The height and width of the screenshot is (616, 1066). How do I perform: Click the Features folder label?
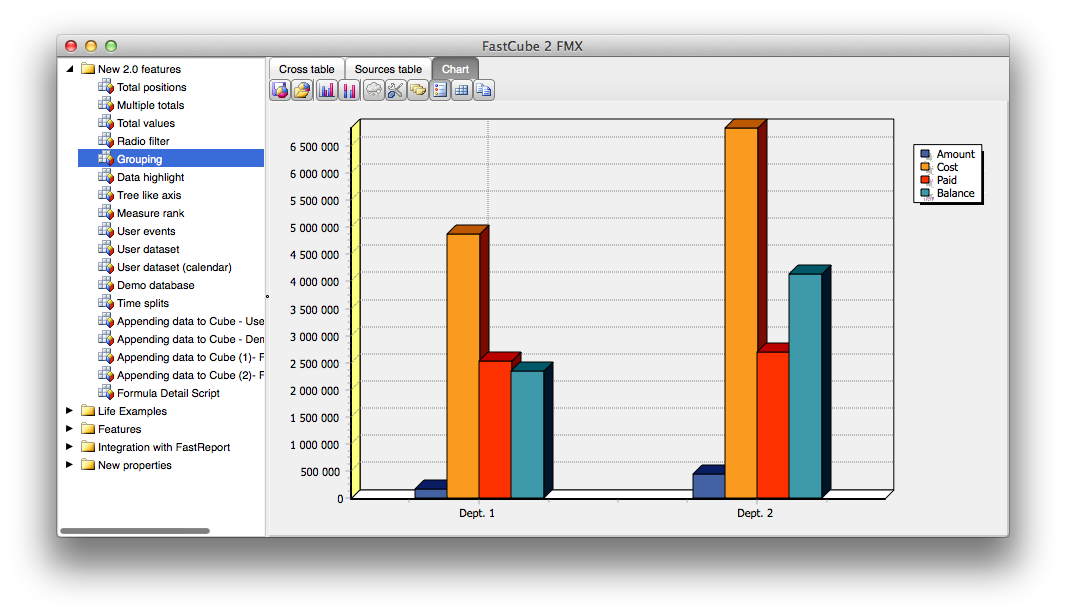click(120, 429)
